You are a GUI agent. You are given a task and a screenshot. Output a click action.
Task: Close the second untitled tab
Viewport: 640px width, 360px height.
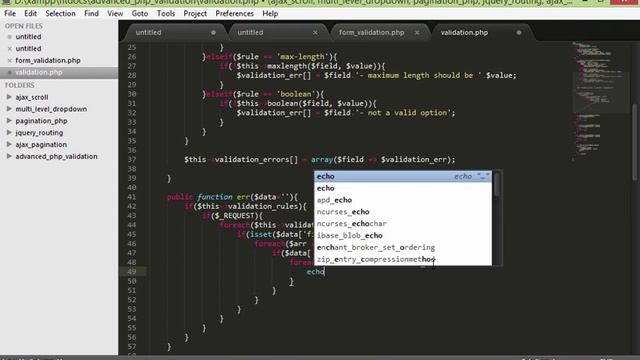pos(315,32)
